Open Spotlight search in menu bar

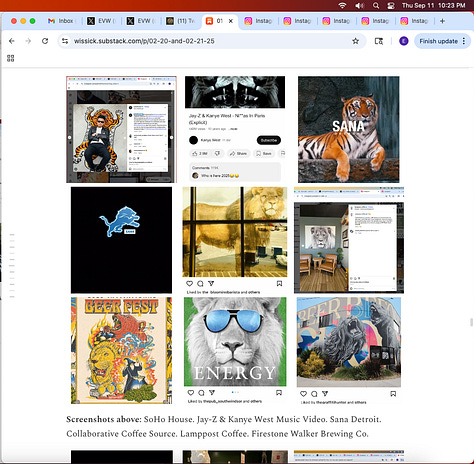(376, 5)
